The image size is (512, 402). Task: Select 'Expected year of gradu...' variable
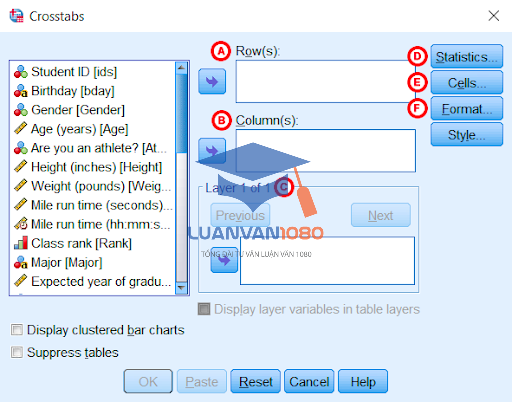[x=92, y=281]
